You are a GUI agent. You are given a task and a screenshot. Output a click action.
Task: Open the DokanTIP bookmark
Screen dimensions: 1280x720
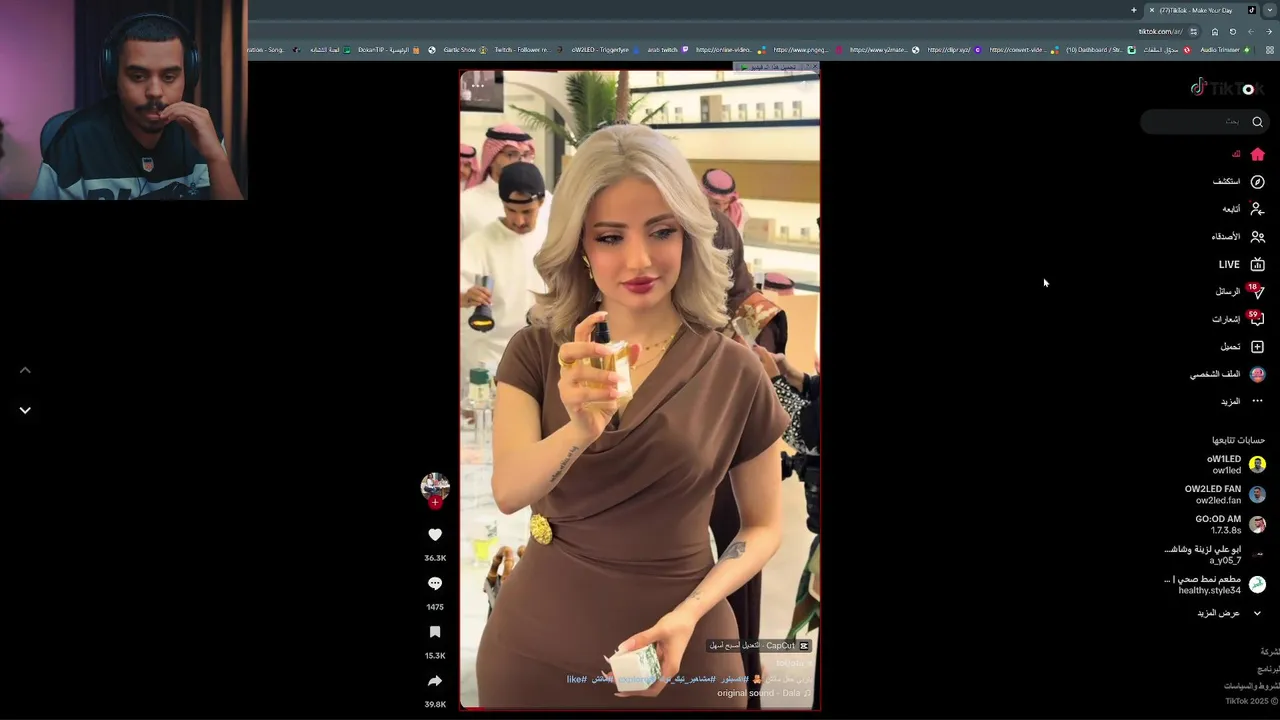pos(389,49)
